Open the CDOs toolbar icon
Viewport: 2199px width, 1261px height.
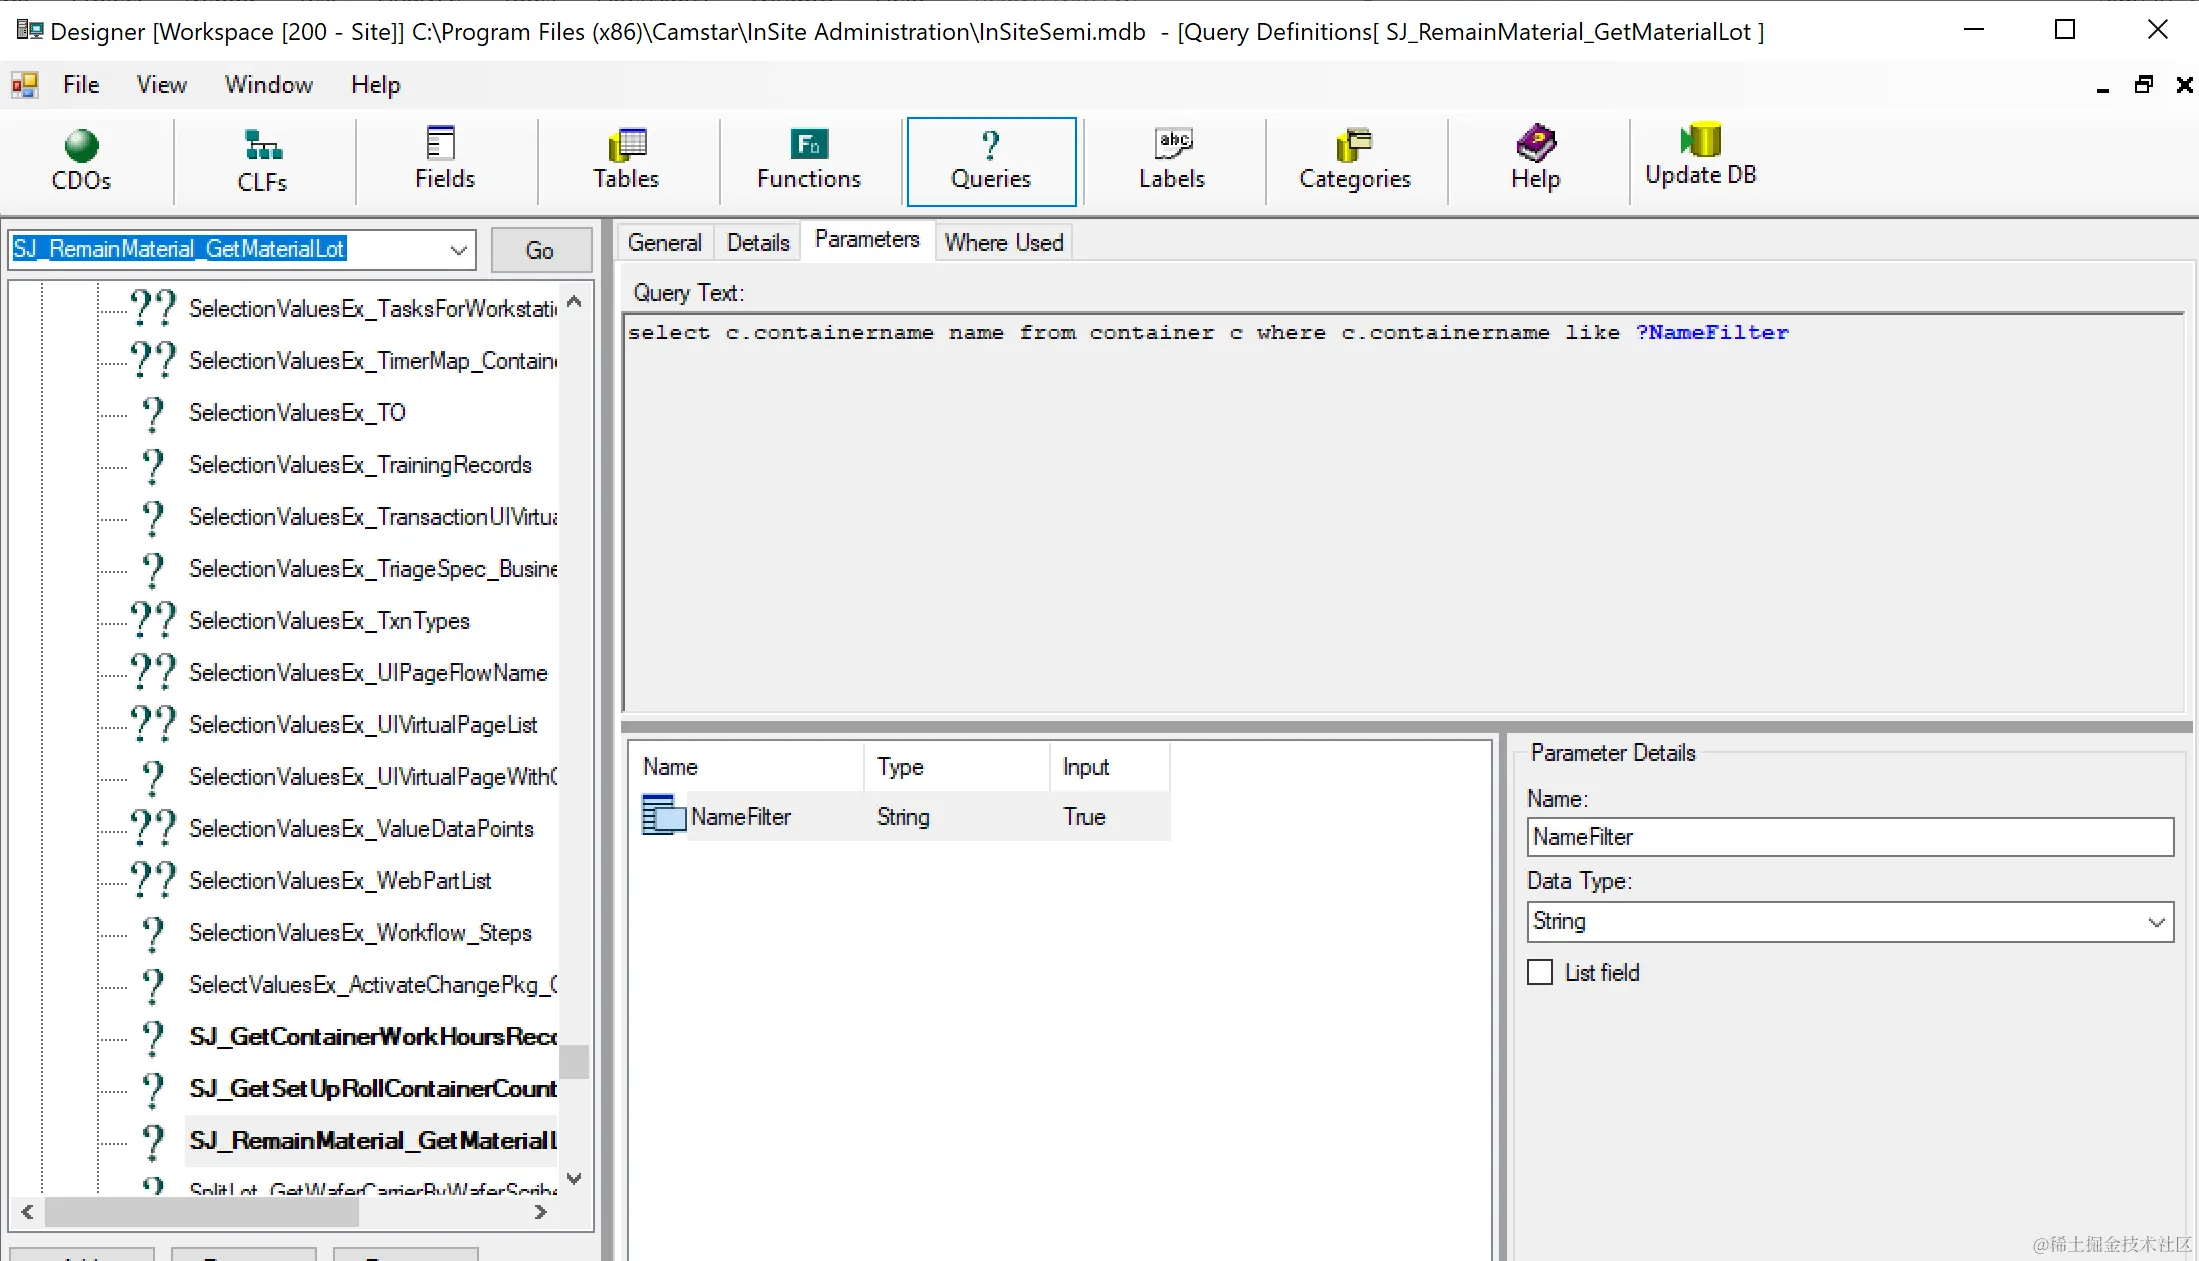(x=81, y=160)
